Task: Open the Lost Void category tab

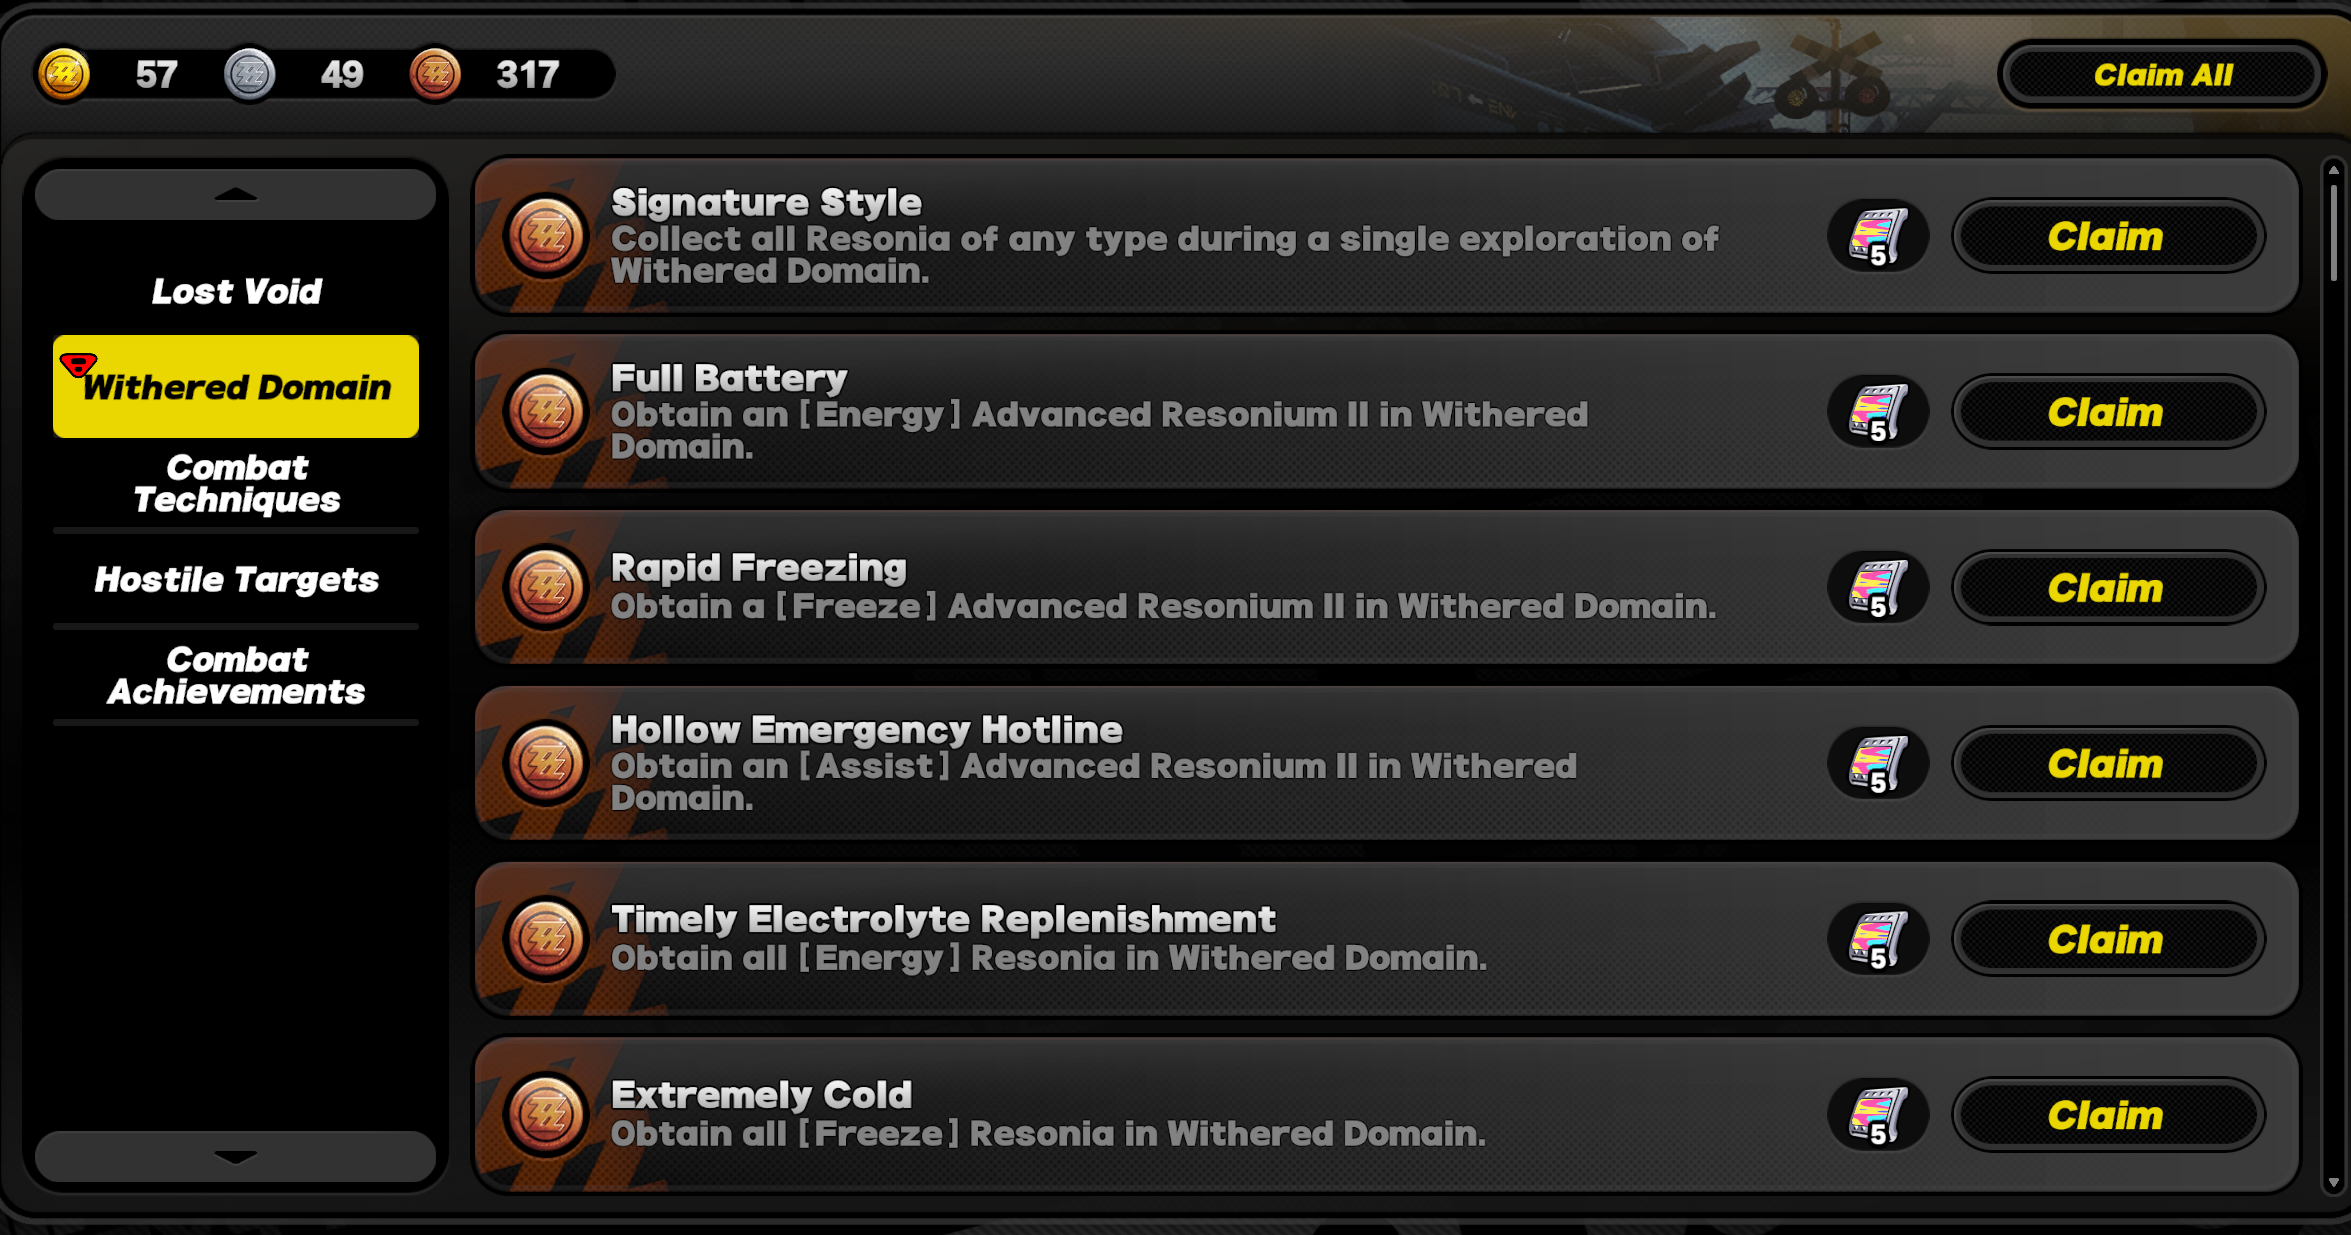Action: click(x=236, y=291)
